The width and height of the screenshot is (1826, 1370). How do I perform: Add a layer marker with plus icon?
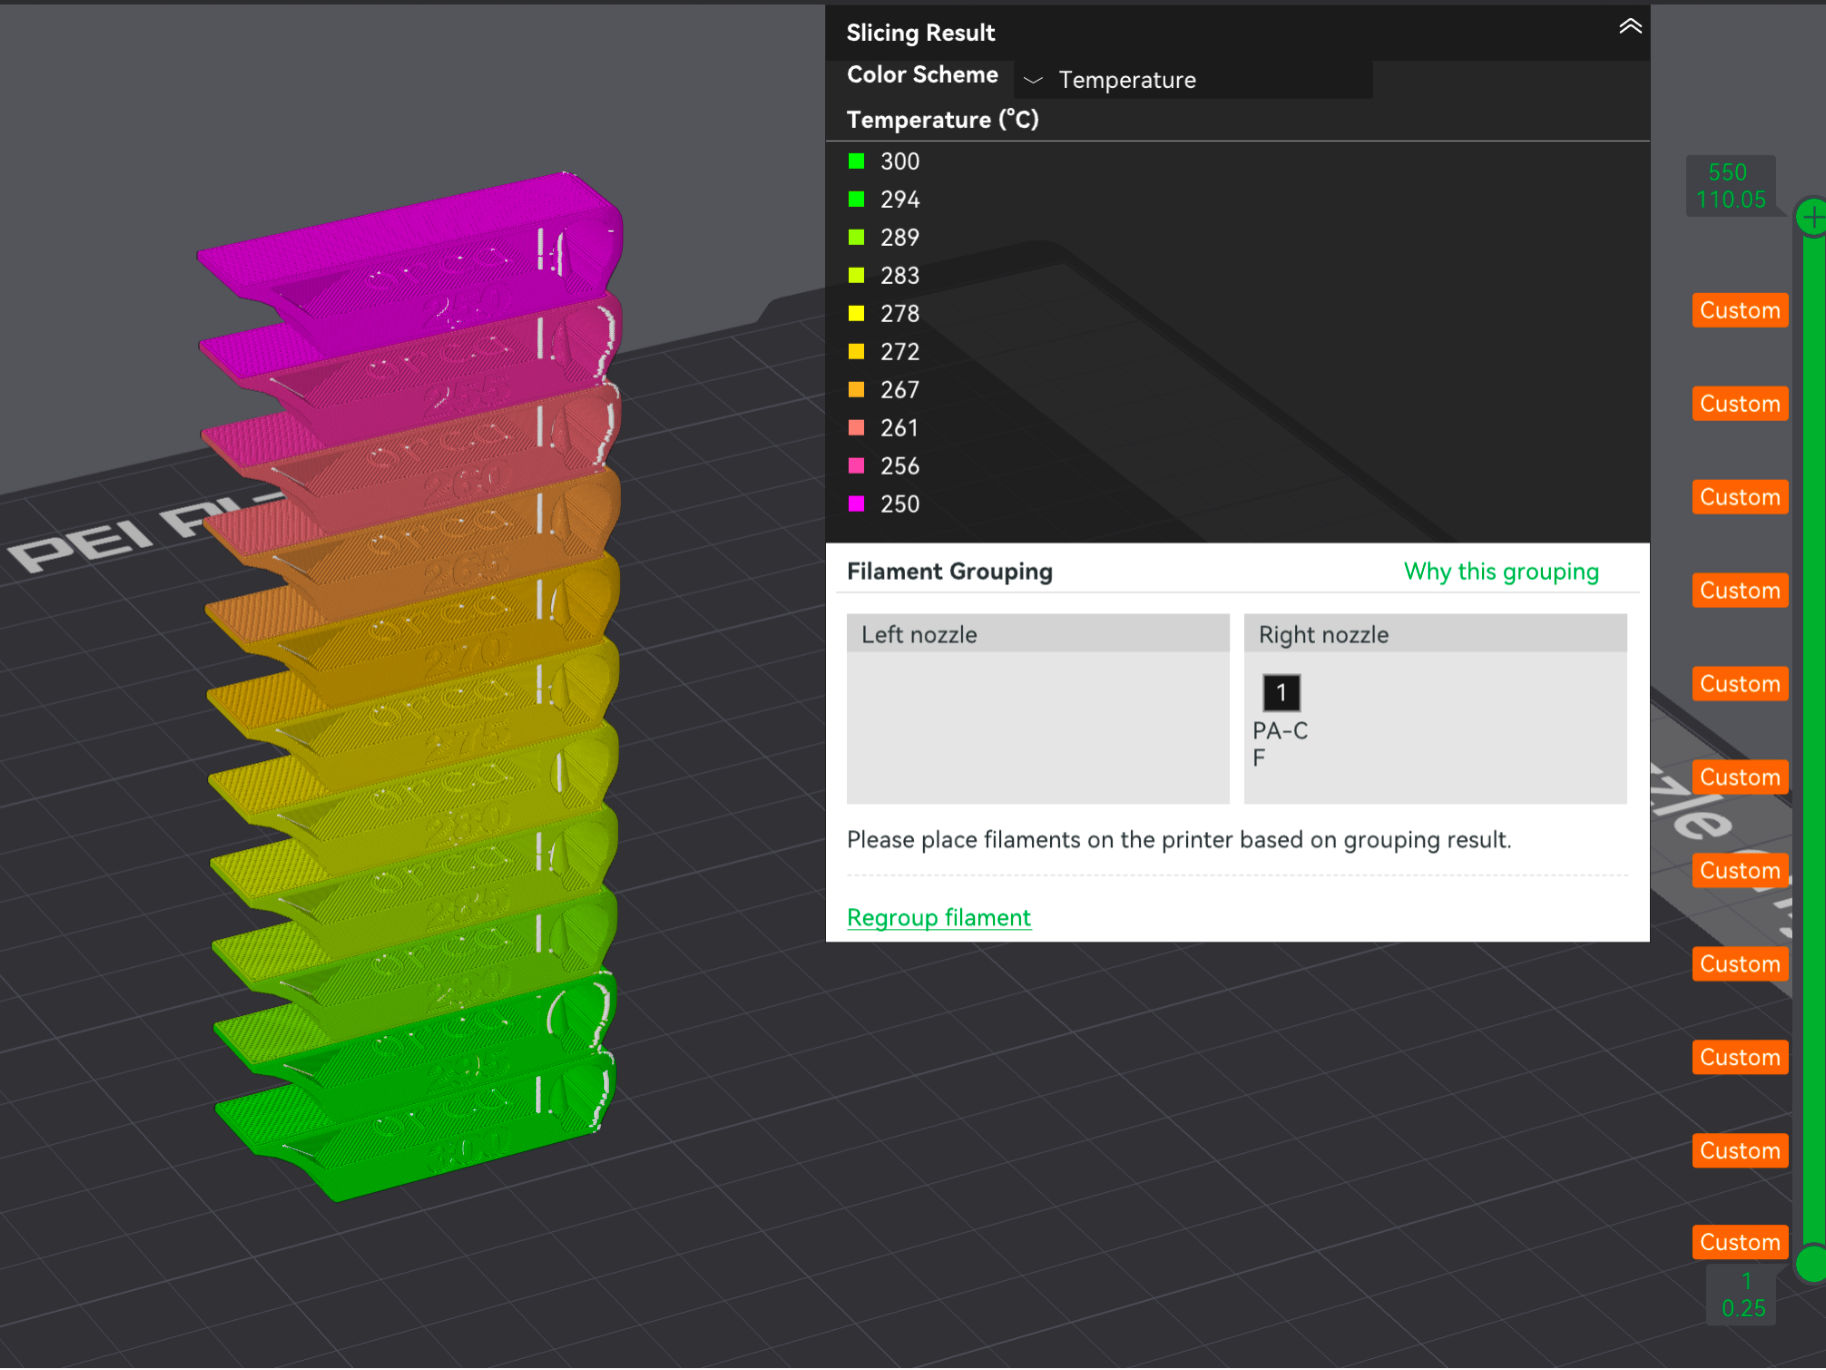(1811, 217)
